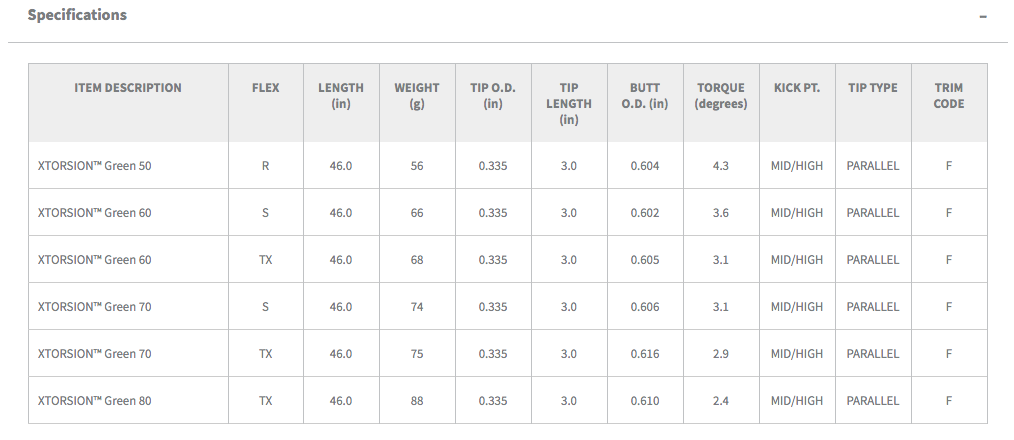The height and width of the screenshot is (440, 1014).
Task: Select the 74 gram weight cell
Action: (417, 307)
